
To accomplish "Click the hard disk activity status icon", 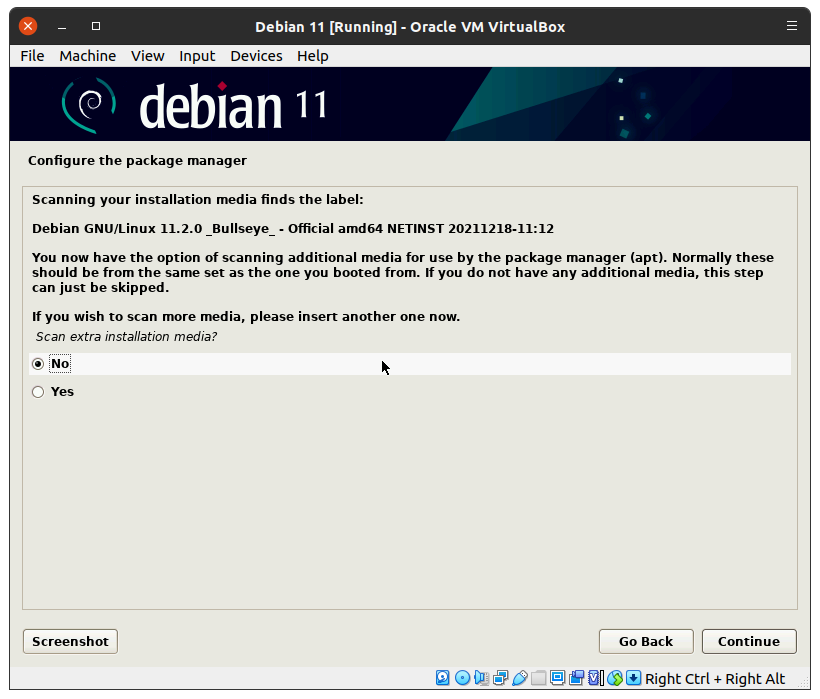I will (x=443, y=678).
